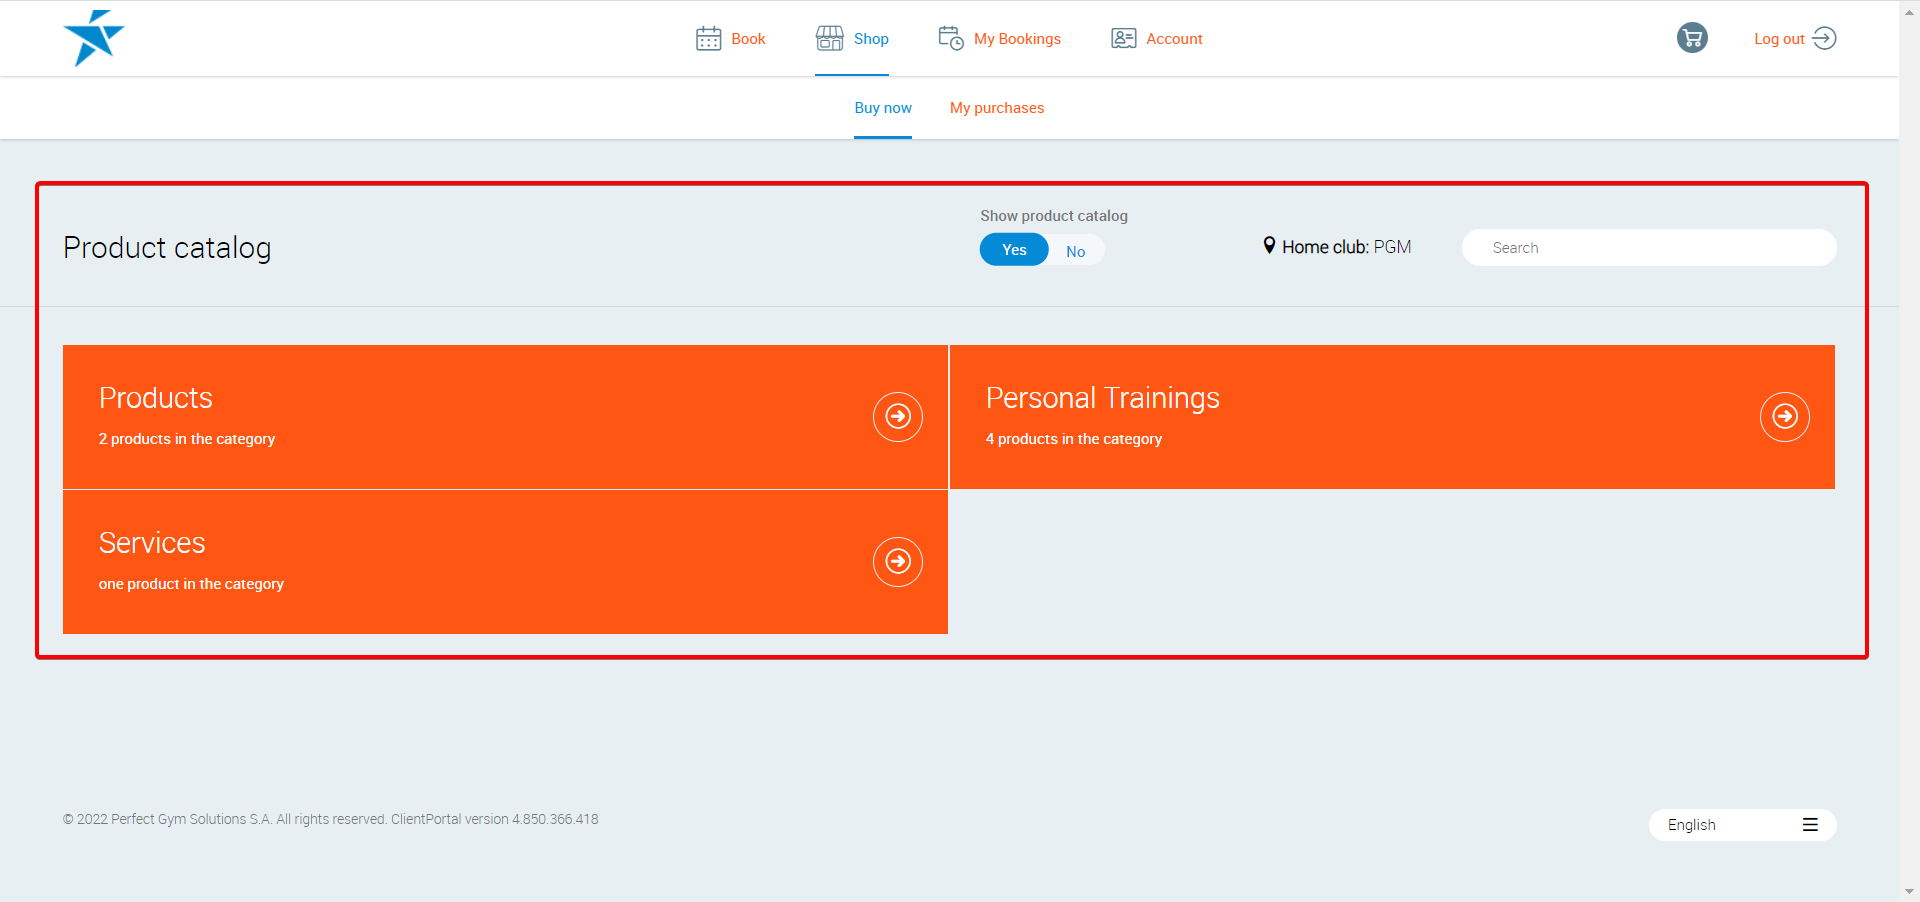Viewport: 1920px width, 902px height.
Task: Open Personal Trainings category arrow
Action: tap(1784, 417)
